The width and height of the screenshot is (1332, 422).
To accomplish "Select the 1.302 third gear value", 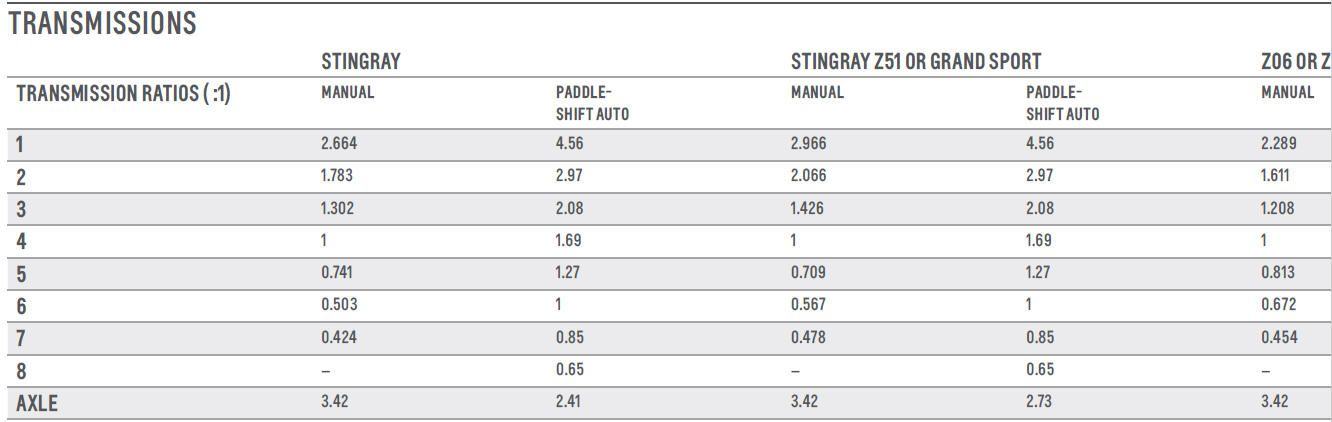I will tap(338, 208).
